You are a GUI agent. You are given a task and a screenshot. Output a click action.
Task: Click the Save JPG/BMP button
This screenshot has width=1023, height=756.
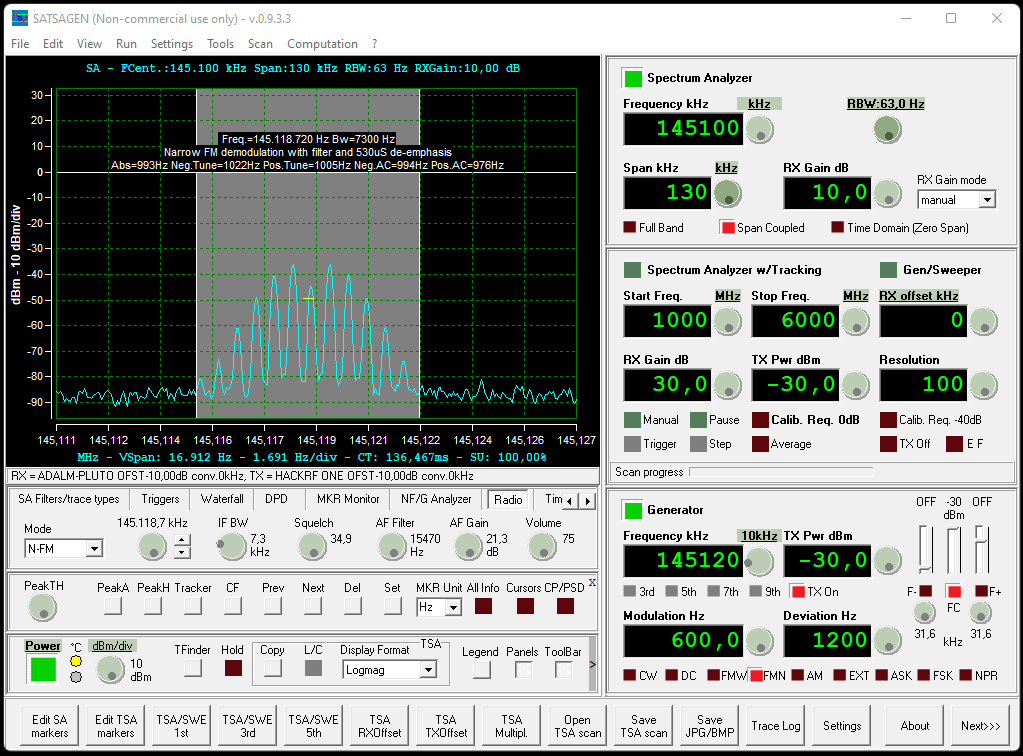click(x=709, y=726)
